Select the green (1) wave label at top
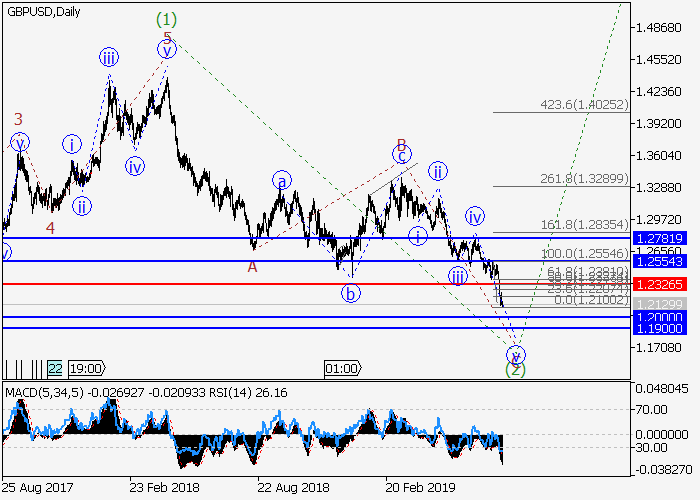This screenshot has width=700, height=500. click(x=166, y=19)
